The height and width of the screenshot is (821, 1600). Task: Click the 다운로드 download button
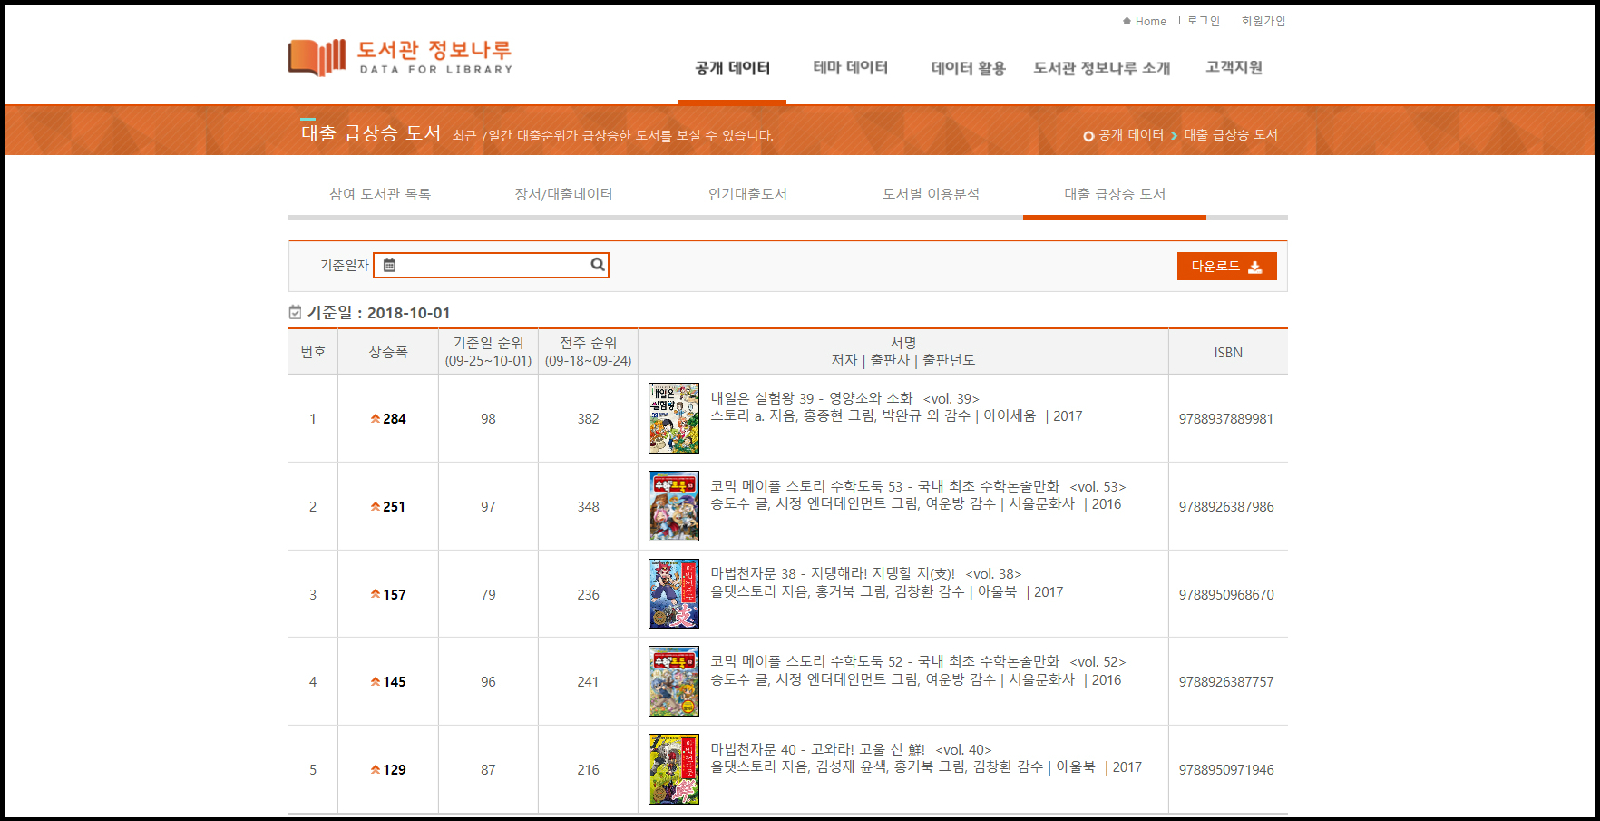(1226, 266)
